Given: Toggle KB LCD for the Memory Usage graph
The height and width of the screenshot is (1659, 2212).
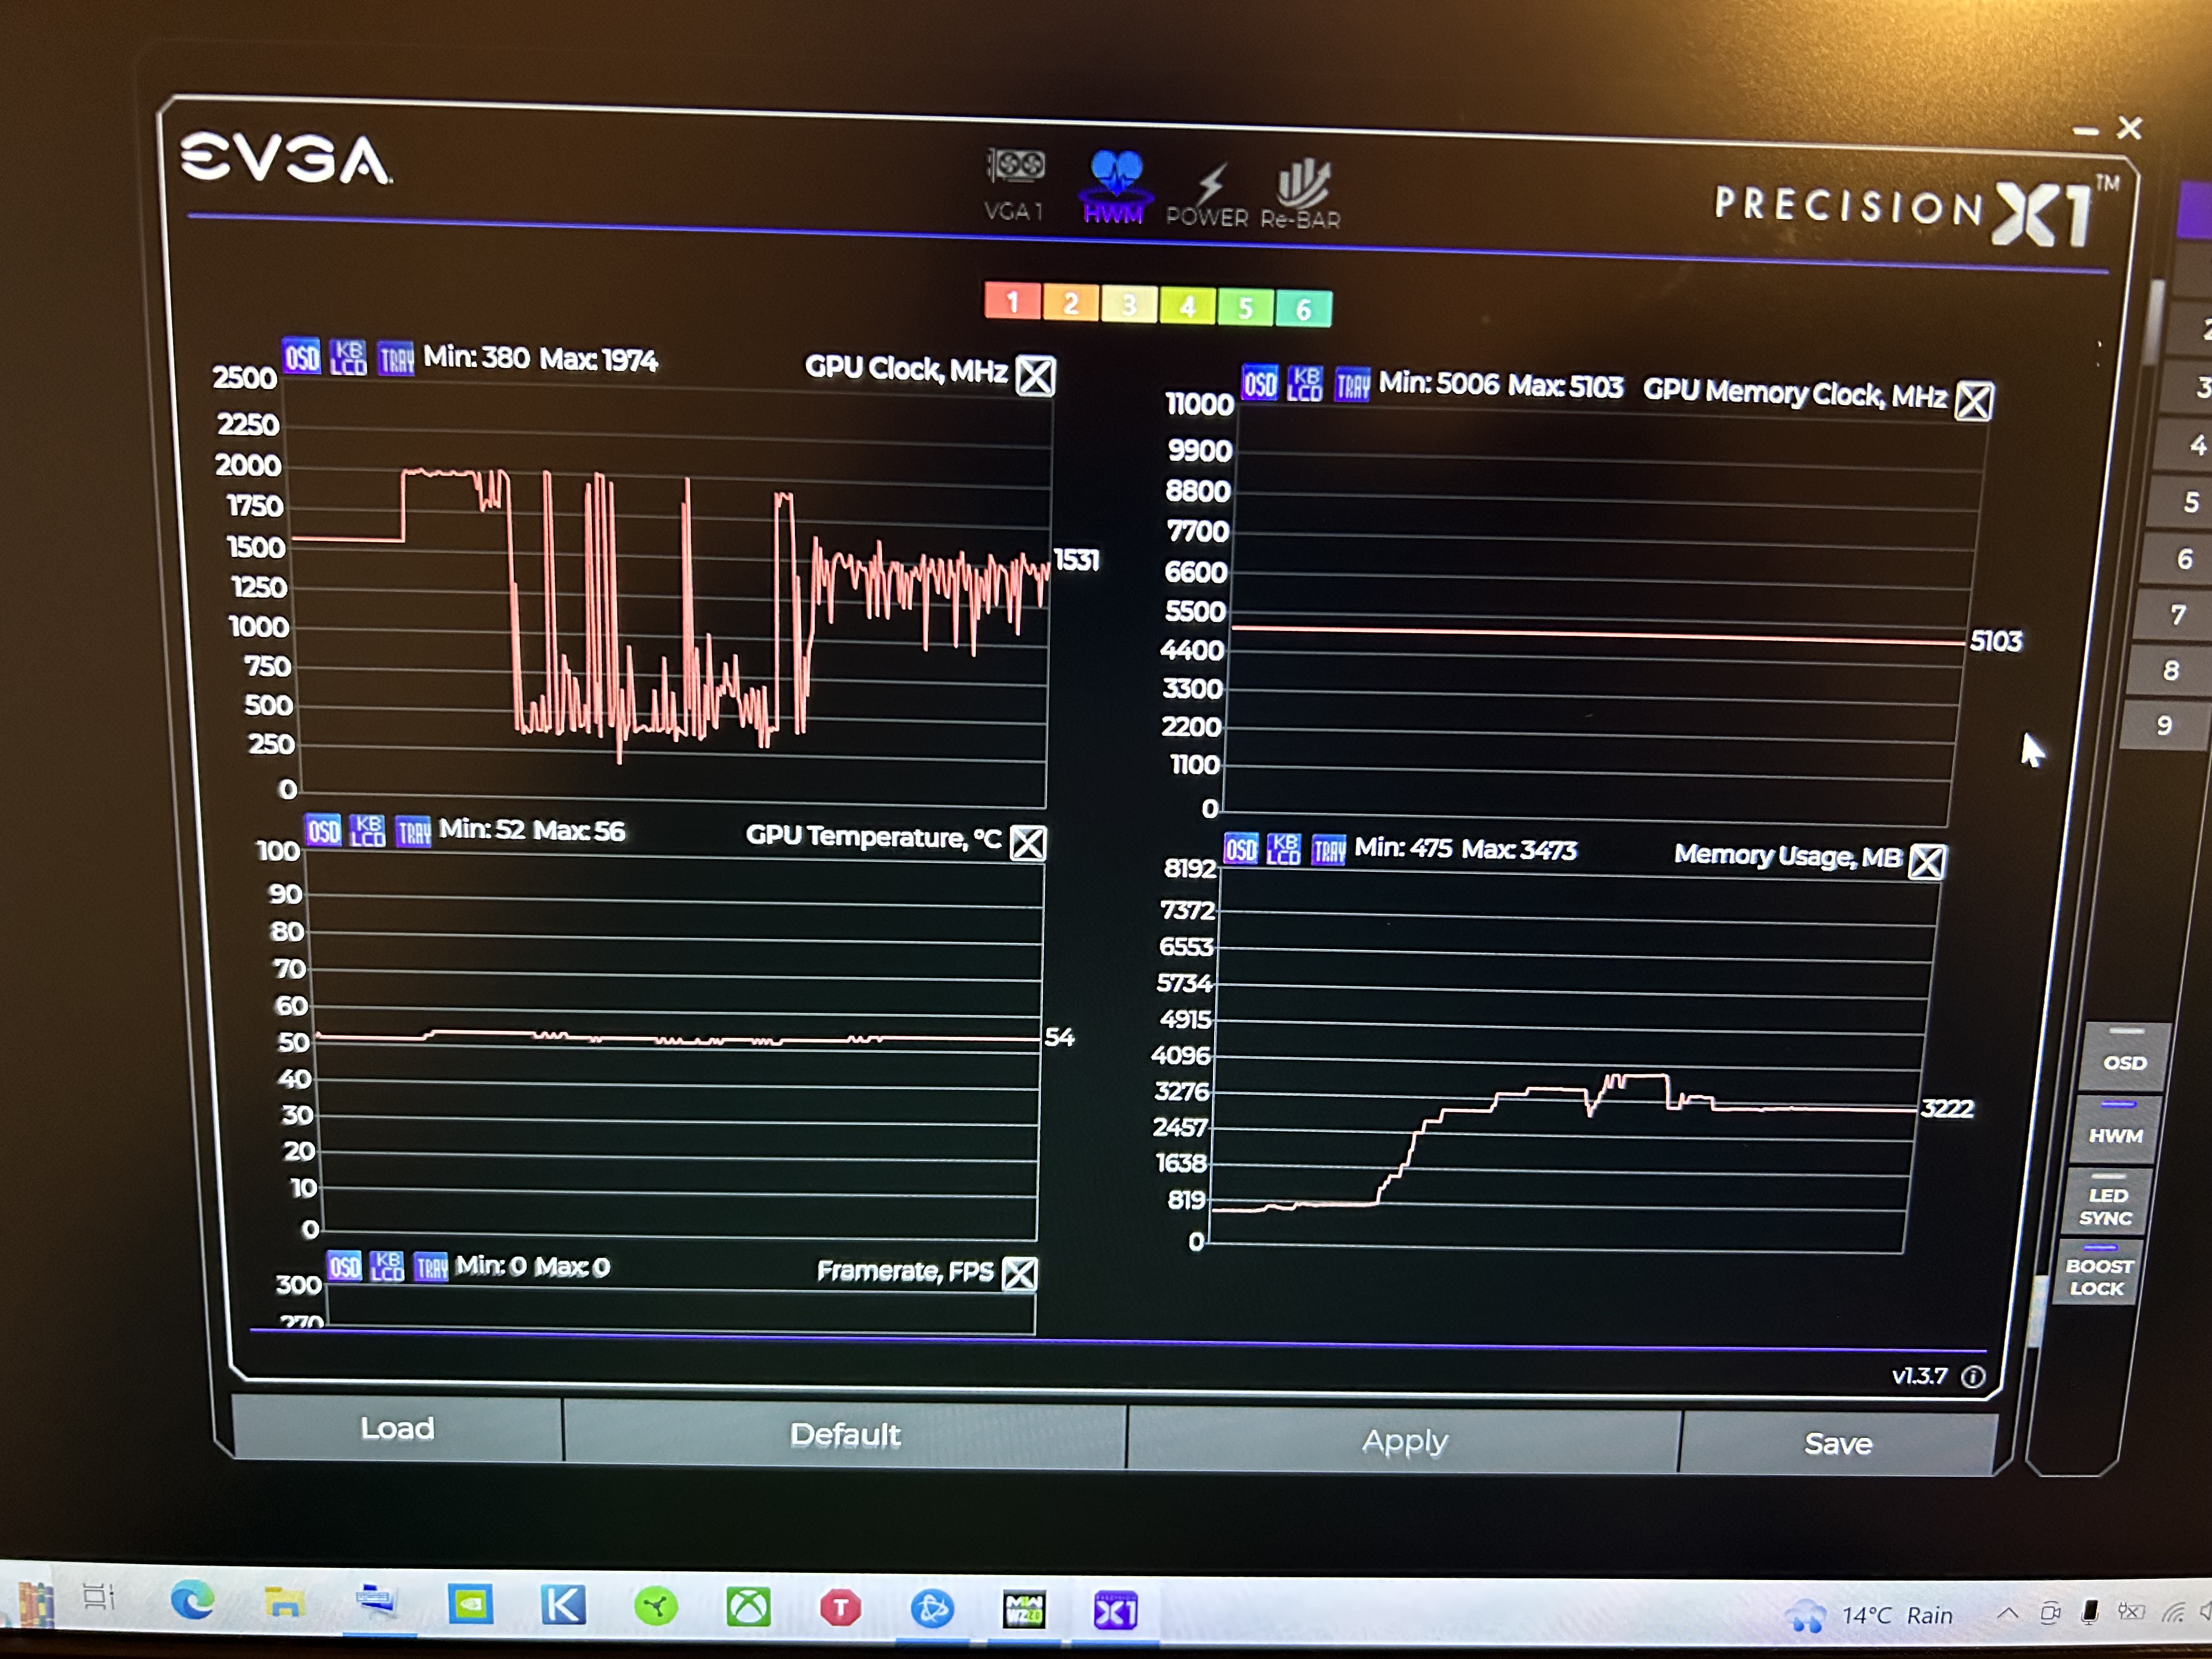Looking at the screenshot, I should [1284, 850].
